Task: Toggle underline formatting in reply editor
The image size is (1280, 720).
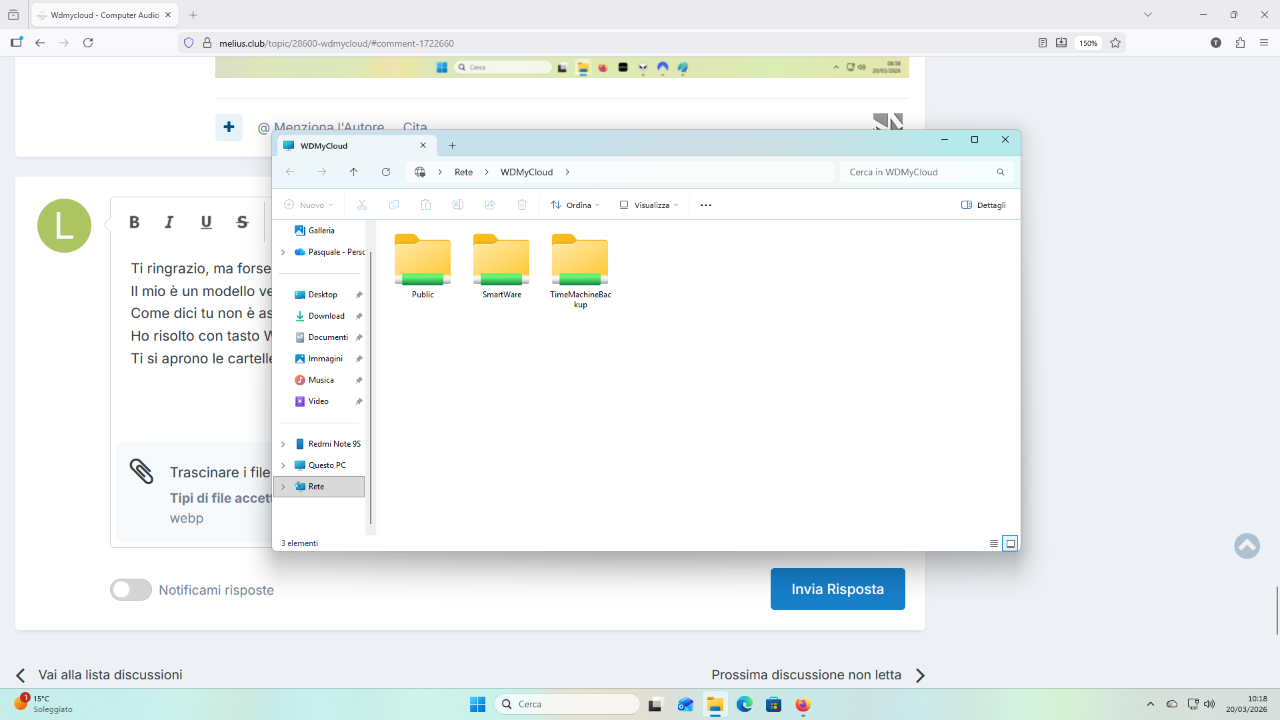Action: (x=206, y=222)
